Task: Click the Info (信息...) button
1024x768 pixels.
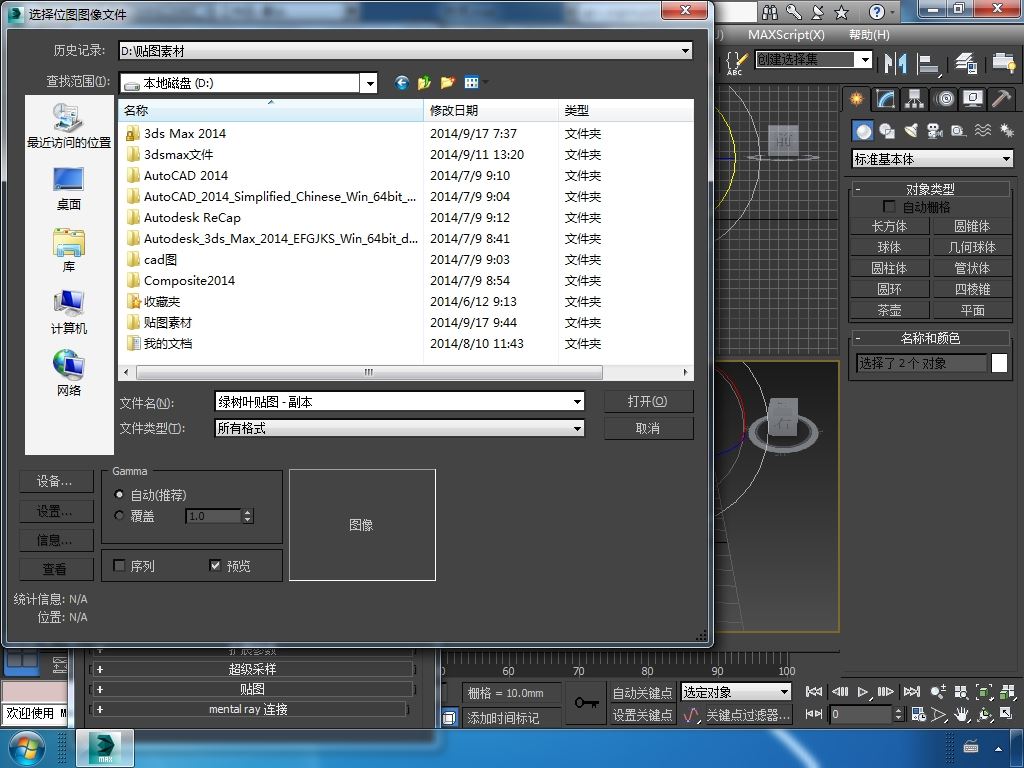Action: (56, 540)
